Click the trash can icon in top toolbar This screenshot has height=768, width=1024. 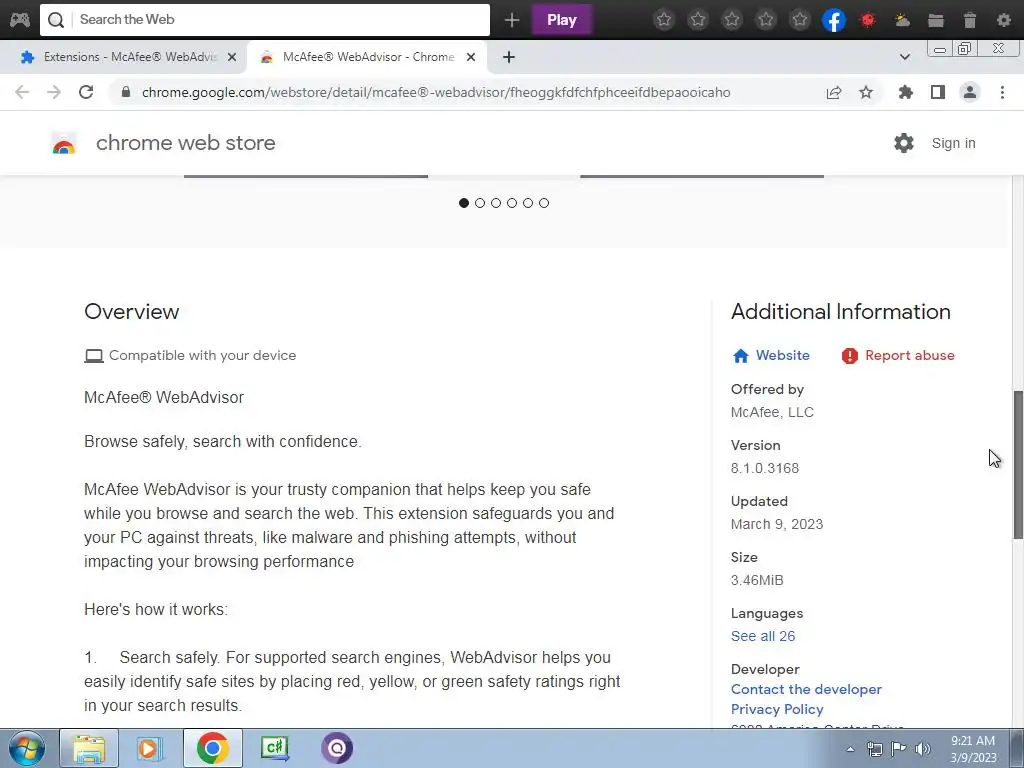[970, 20]
